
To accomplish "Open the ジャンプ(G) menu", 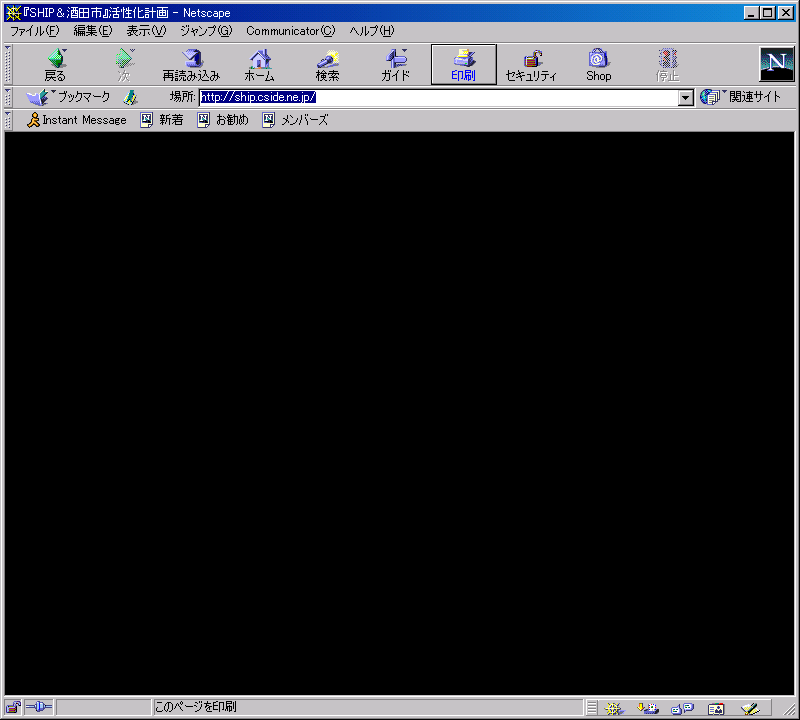I will point(206,31).
